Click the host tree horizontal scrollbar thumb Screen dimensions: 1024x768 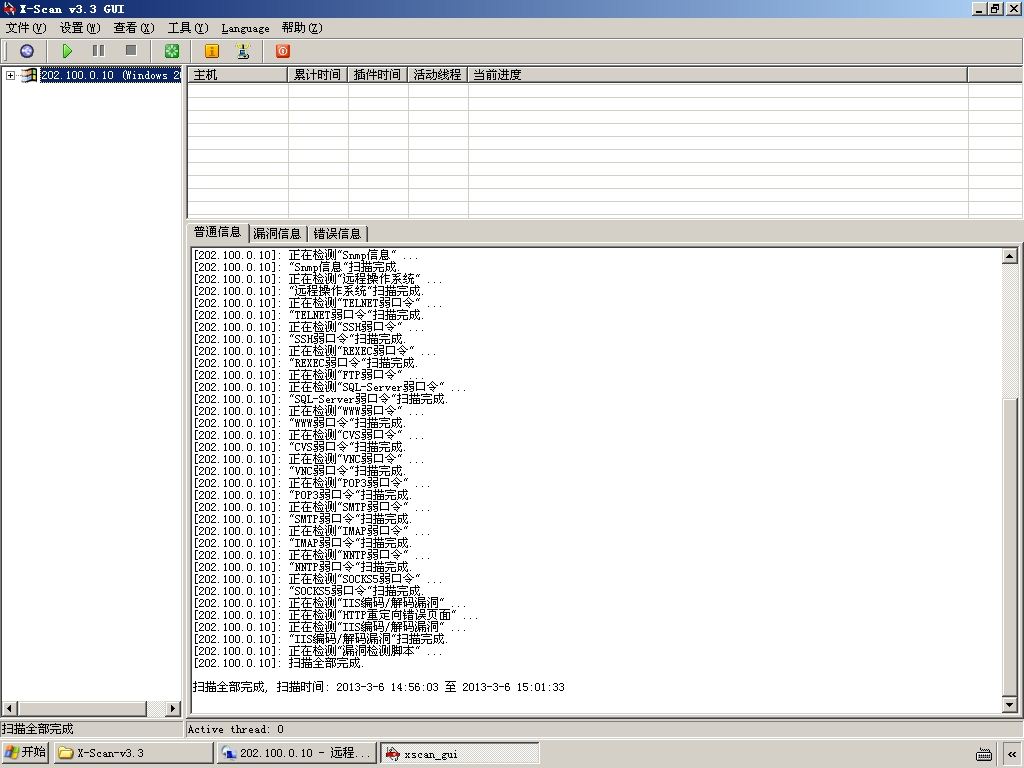(82, 709)
